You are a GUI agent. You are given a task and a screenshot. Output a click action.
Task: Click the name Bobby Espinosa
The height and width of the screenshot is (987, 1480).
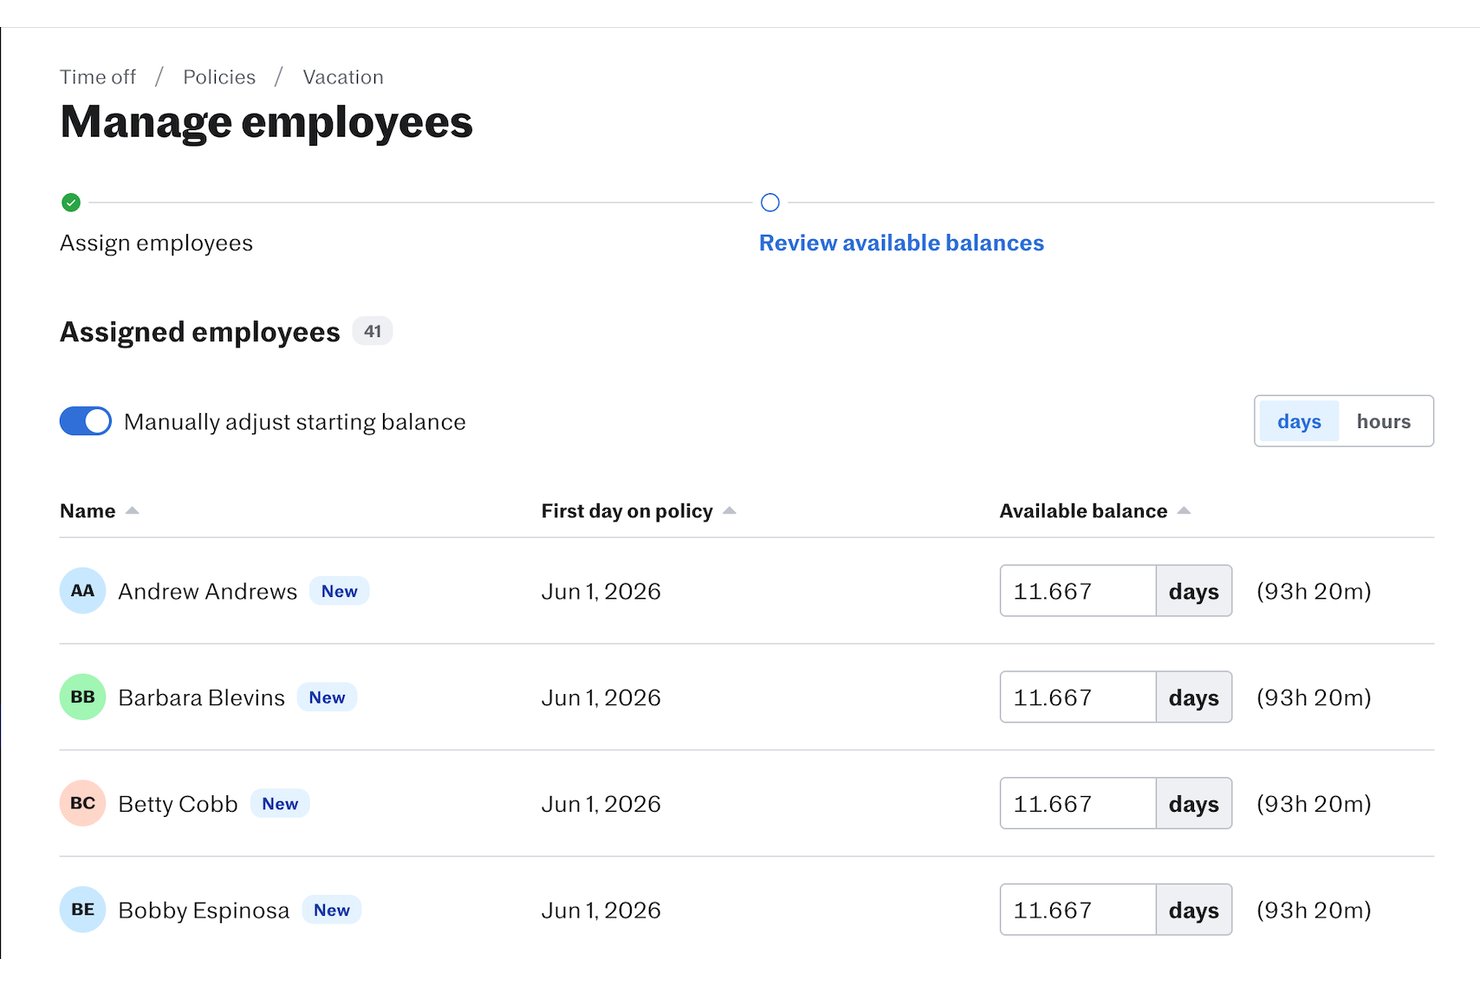tap(204, 910)
